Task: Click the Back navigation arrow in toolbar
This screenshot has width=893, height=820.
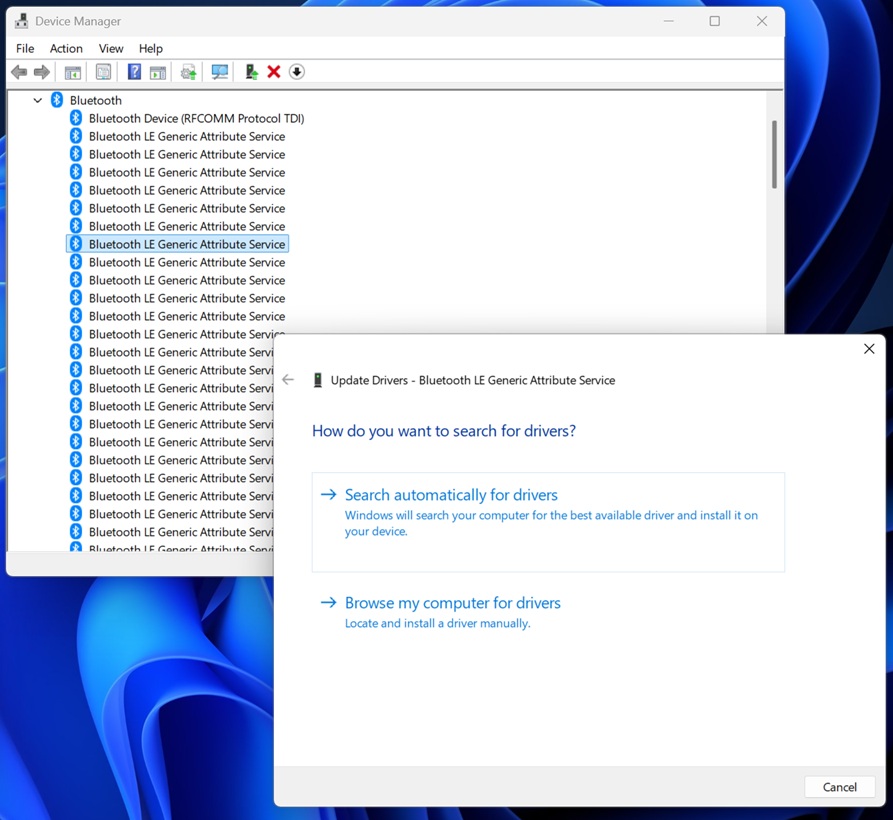Action: coord(18,71)
